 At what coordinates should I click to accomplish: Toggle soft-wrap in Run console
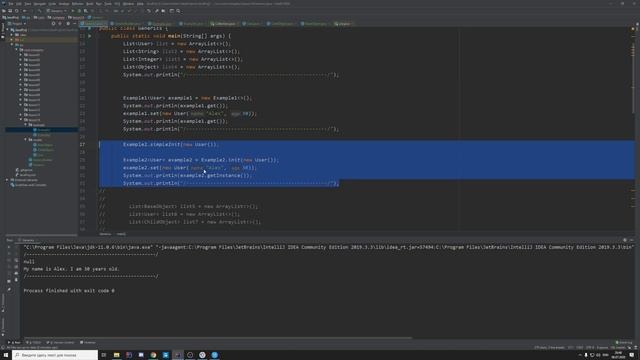16,260
